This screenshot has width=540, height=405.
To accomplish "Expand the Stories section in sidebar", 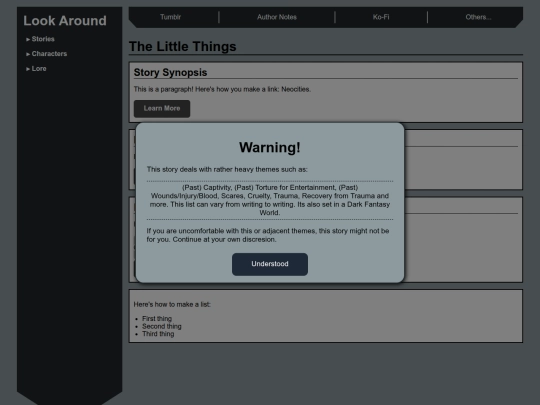I will point(40,39).
